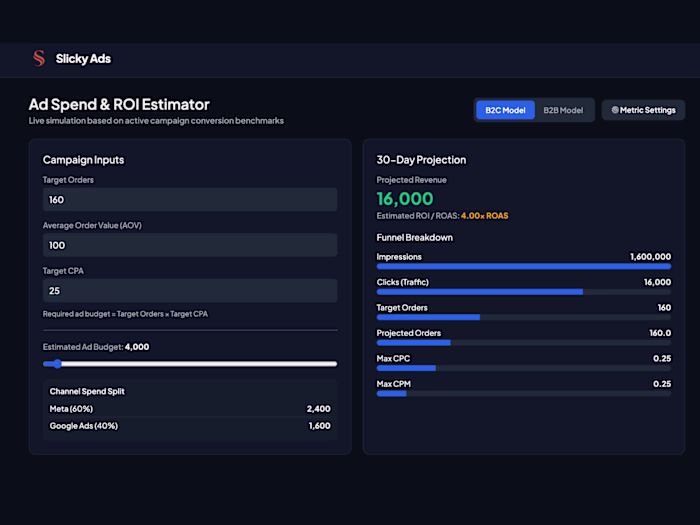The height and width of the screenshot is (525, 700).
Task: Click the 30-Day Projection heading
Action: pos(421,160)
